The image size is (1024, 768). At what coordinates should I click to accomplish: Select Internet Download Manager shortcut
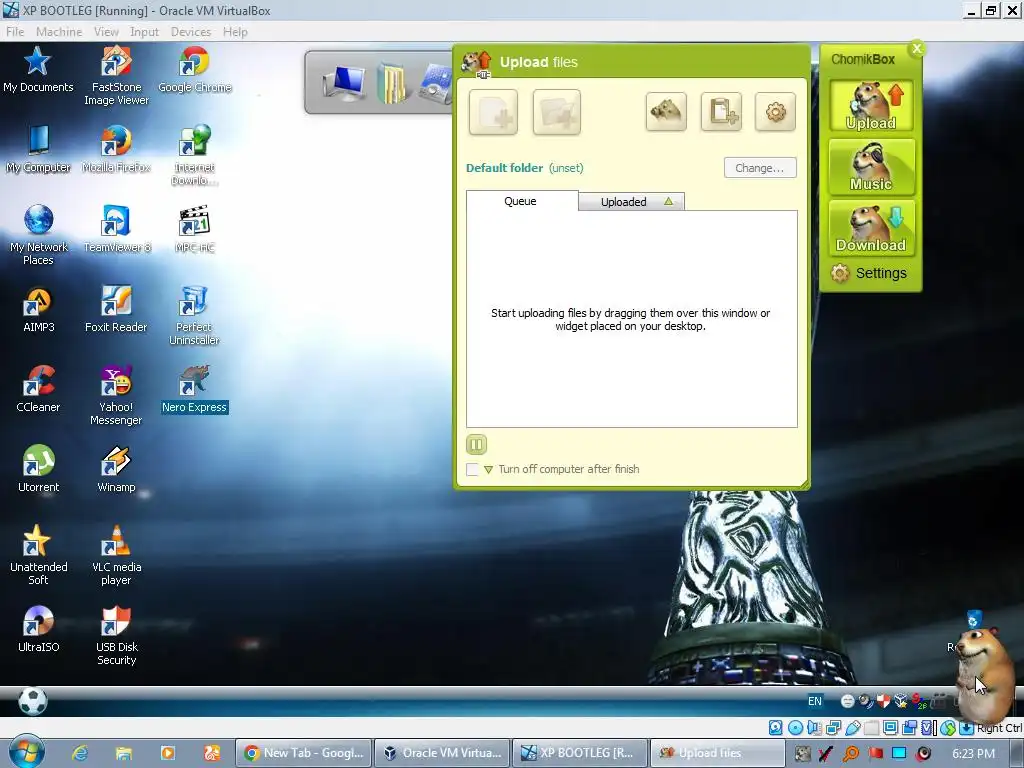pos(195,155)
